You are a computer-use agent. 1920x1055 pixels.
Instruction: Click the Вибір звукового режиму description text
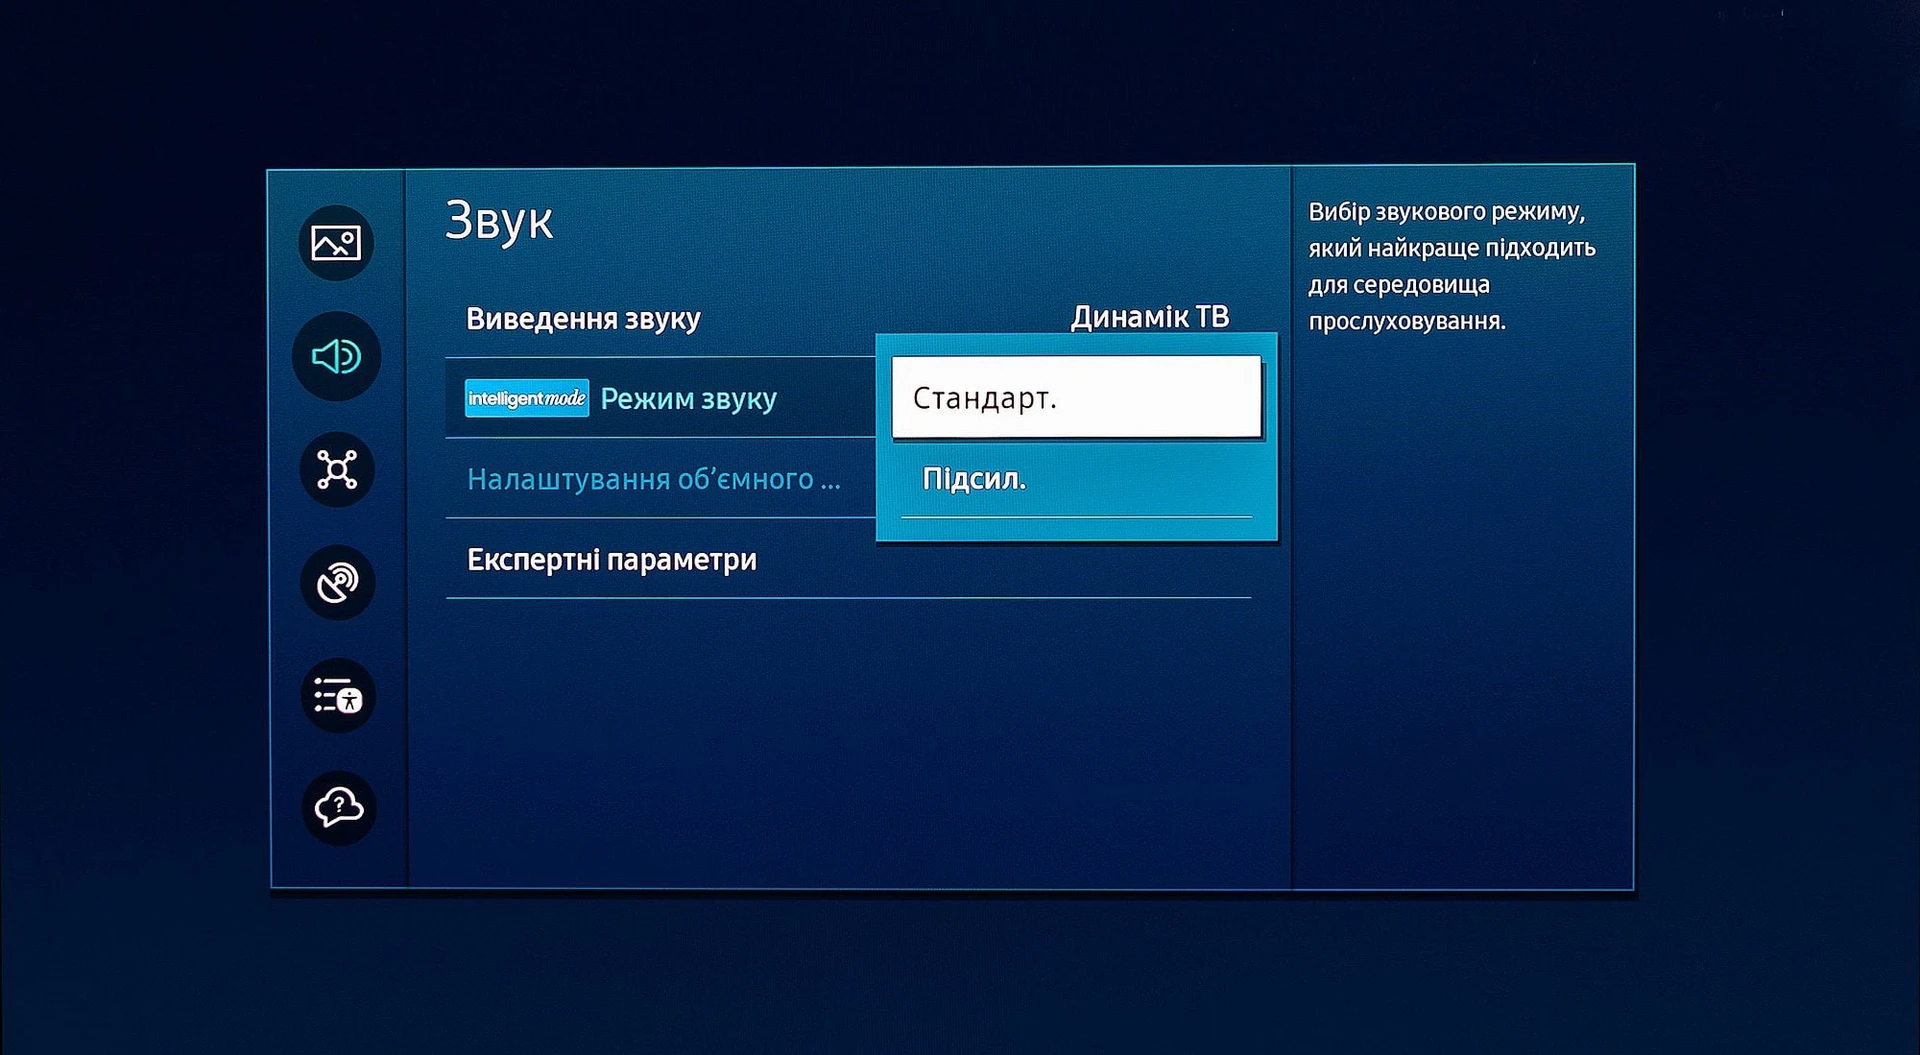[1452, 266]
